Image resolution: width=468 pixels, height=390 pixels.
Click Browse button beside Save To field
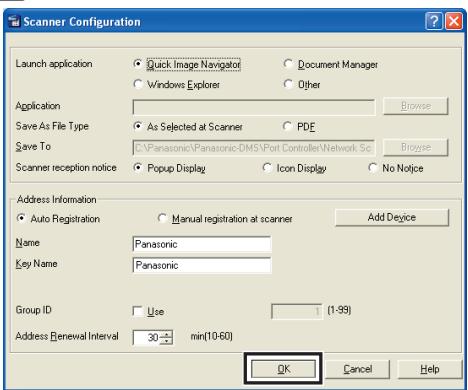(x=416, y=147)
